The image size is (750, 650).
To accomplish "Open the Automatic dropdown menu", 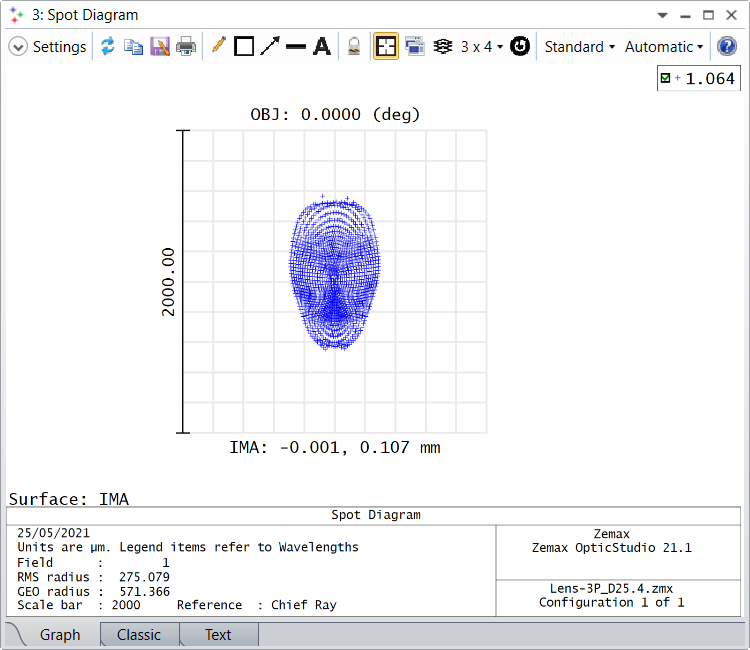I will tap(664, 47).
